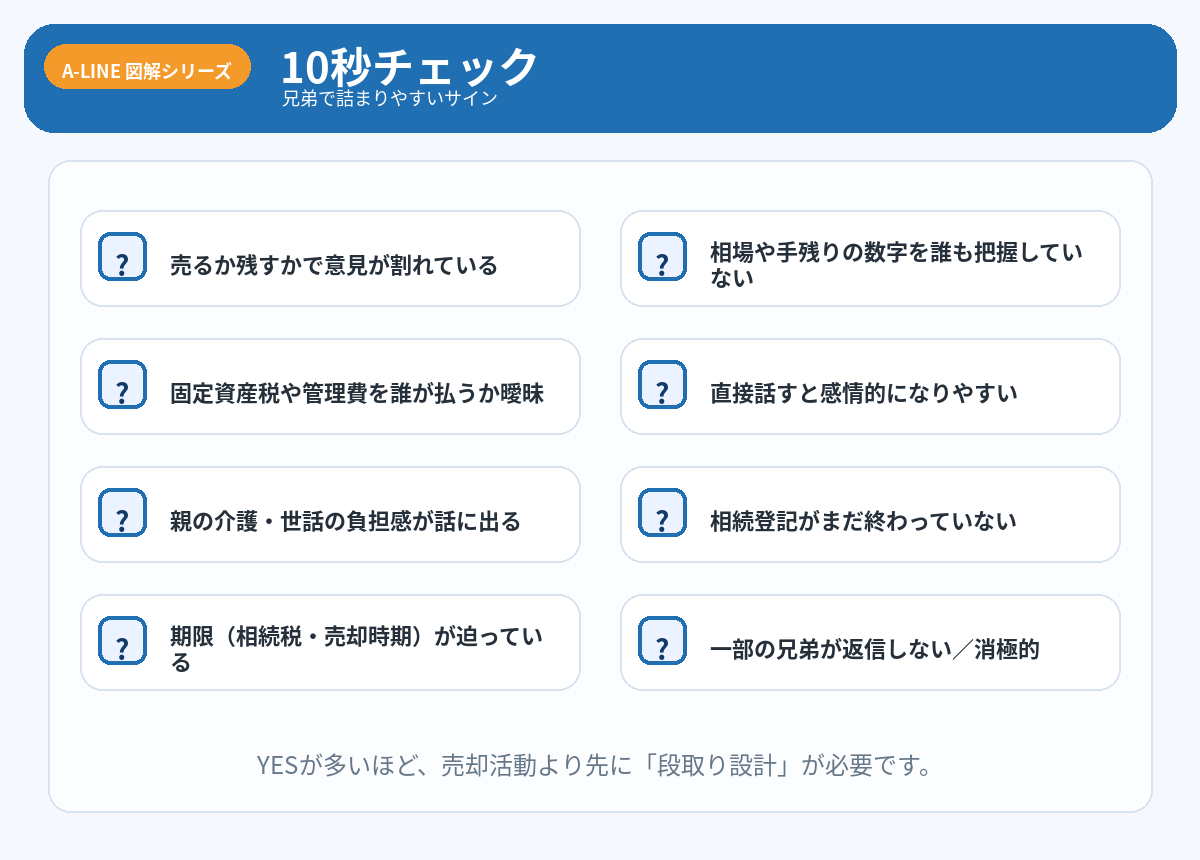Viewport: 1200px width, 860px height.
Task: Select the 親の介護・世話の負担感が話に出る card text
Action: pyautogui.click(x=345, y=522)
